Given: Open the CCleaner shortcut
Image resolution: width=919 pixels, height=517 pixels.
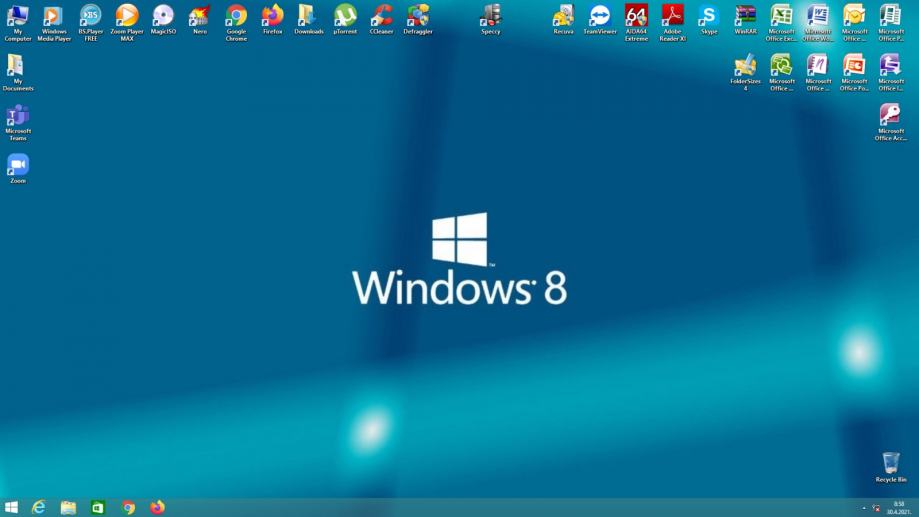Looking at the screenshot, I should 382,19.
